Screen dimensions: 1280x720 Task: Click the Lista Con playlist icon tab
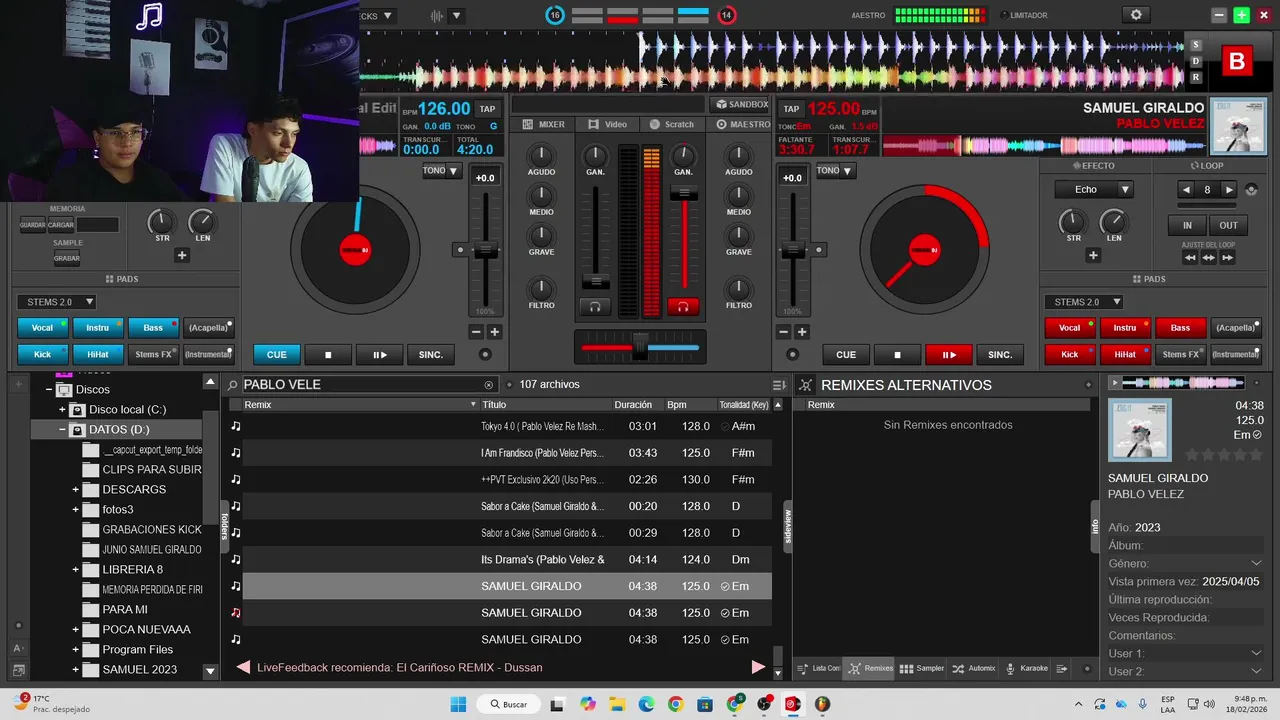[x=818, y=668]
